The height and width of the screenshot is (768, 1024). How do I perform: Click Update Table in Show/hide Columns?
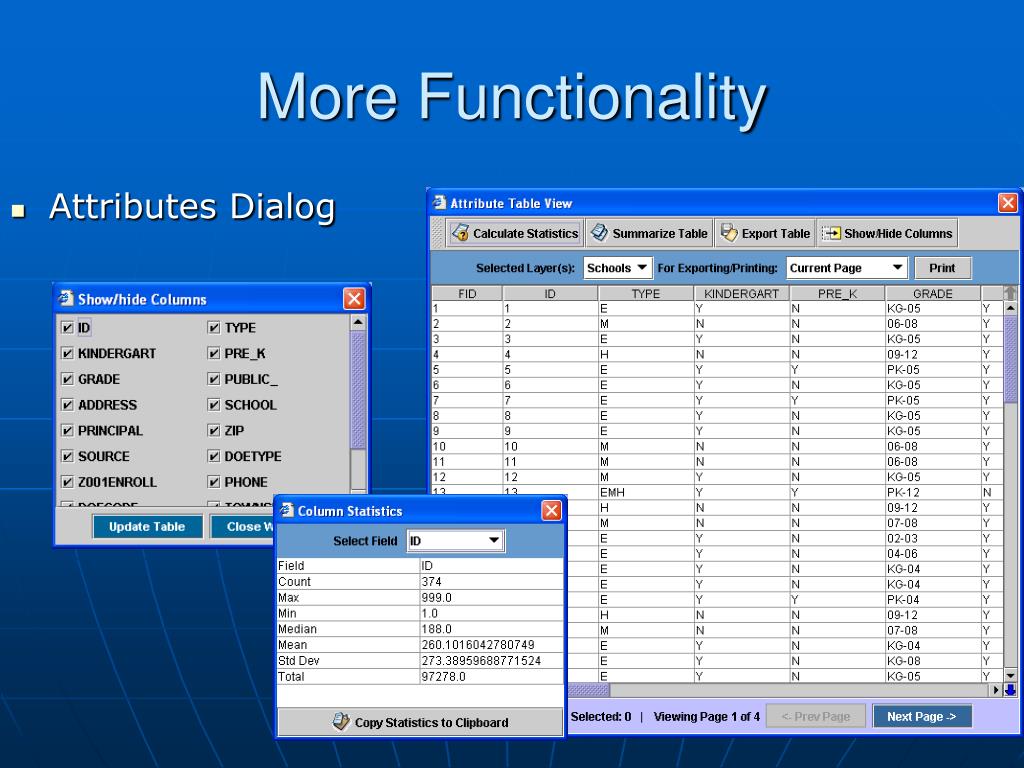coord(147,526)
